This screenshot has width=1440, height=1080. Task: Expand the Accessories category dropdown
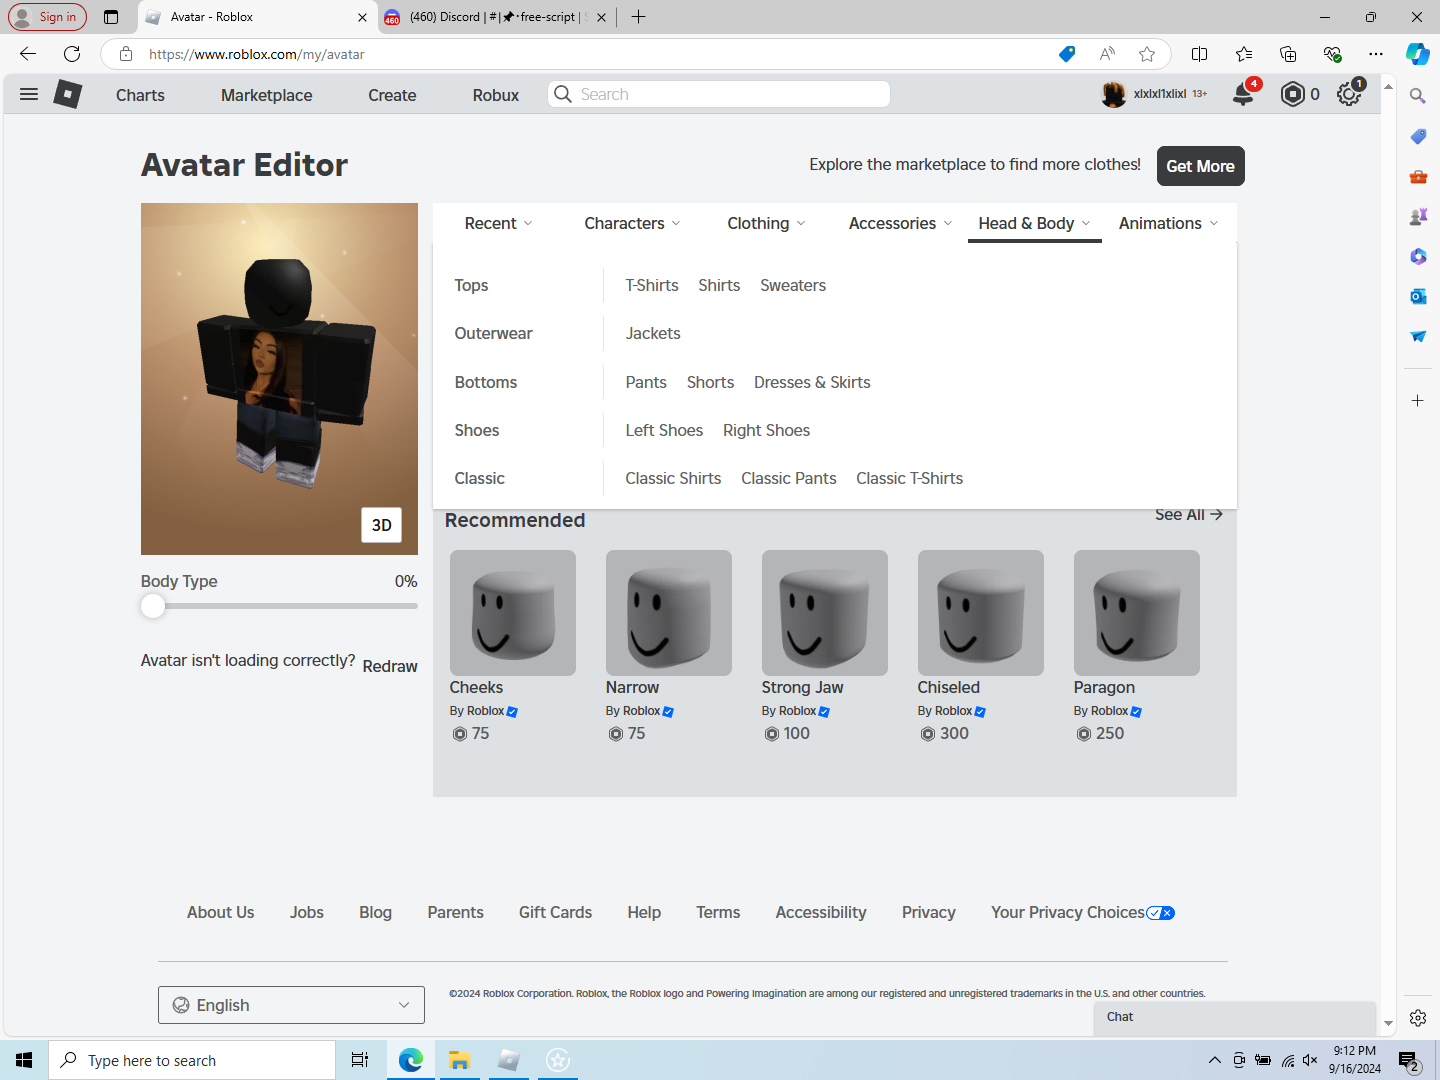(x=901, y=223)
